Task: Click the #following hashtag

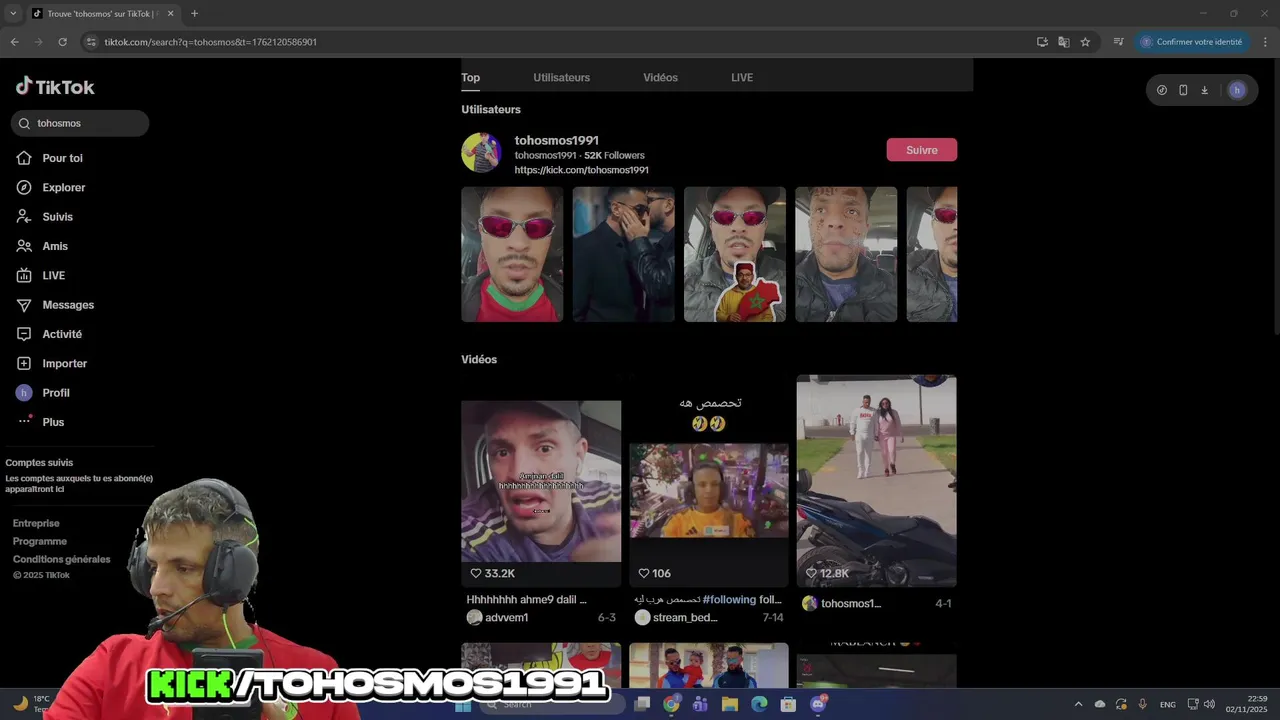Action: (729, 600)
